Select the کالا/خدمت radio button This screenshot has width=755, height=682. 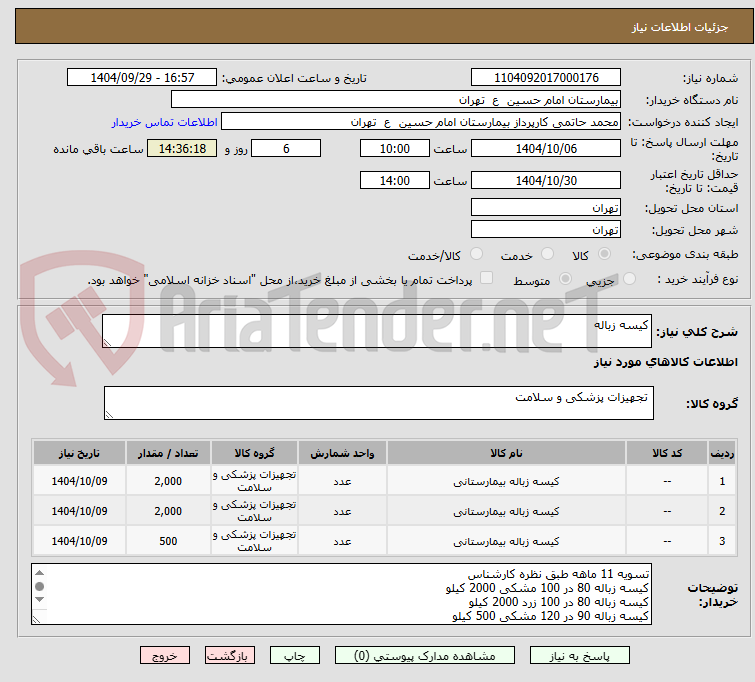pos(476,254)
